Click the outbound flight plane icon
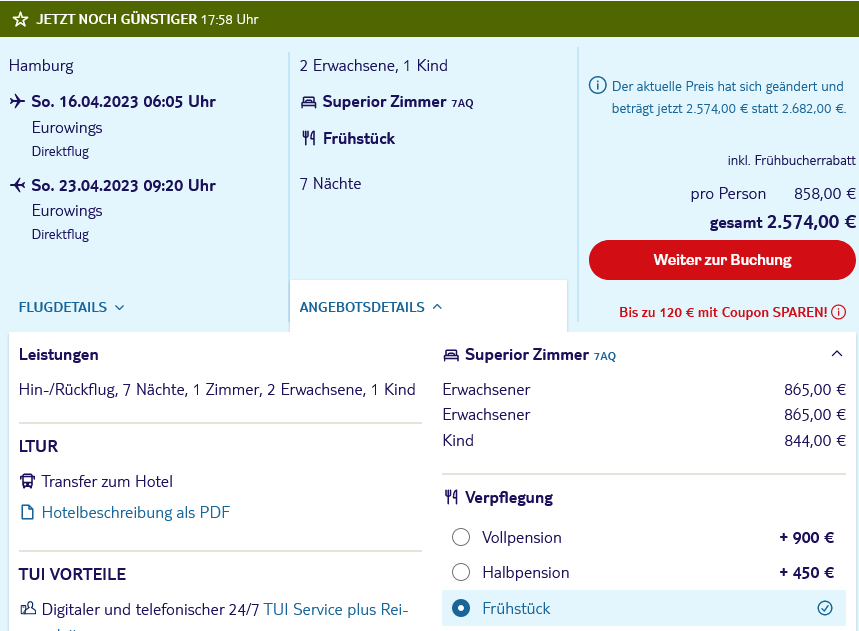The height and width of the screenshot is (631, 859). point(17,101)
